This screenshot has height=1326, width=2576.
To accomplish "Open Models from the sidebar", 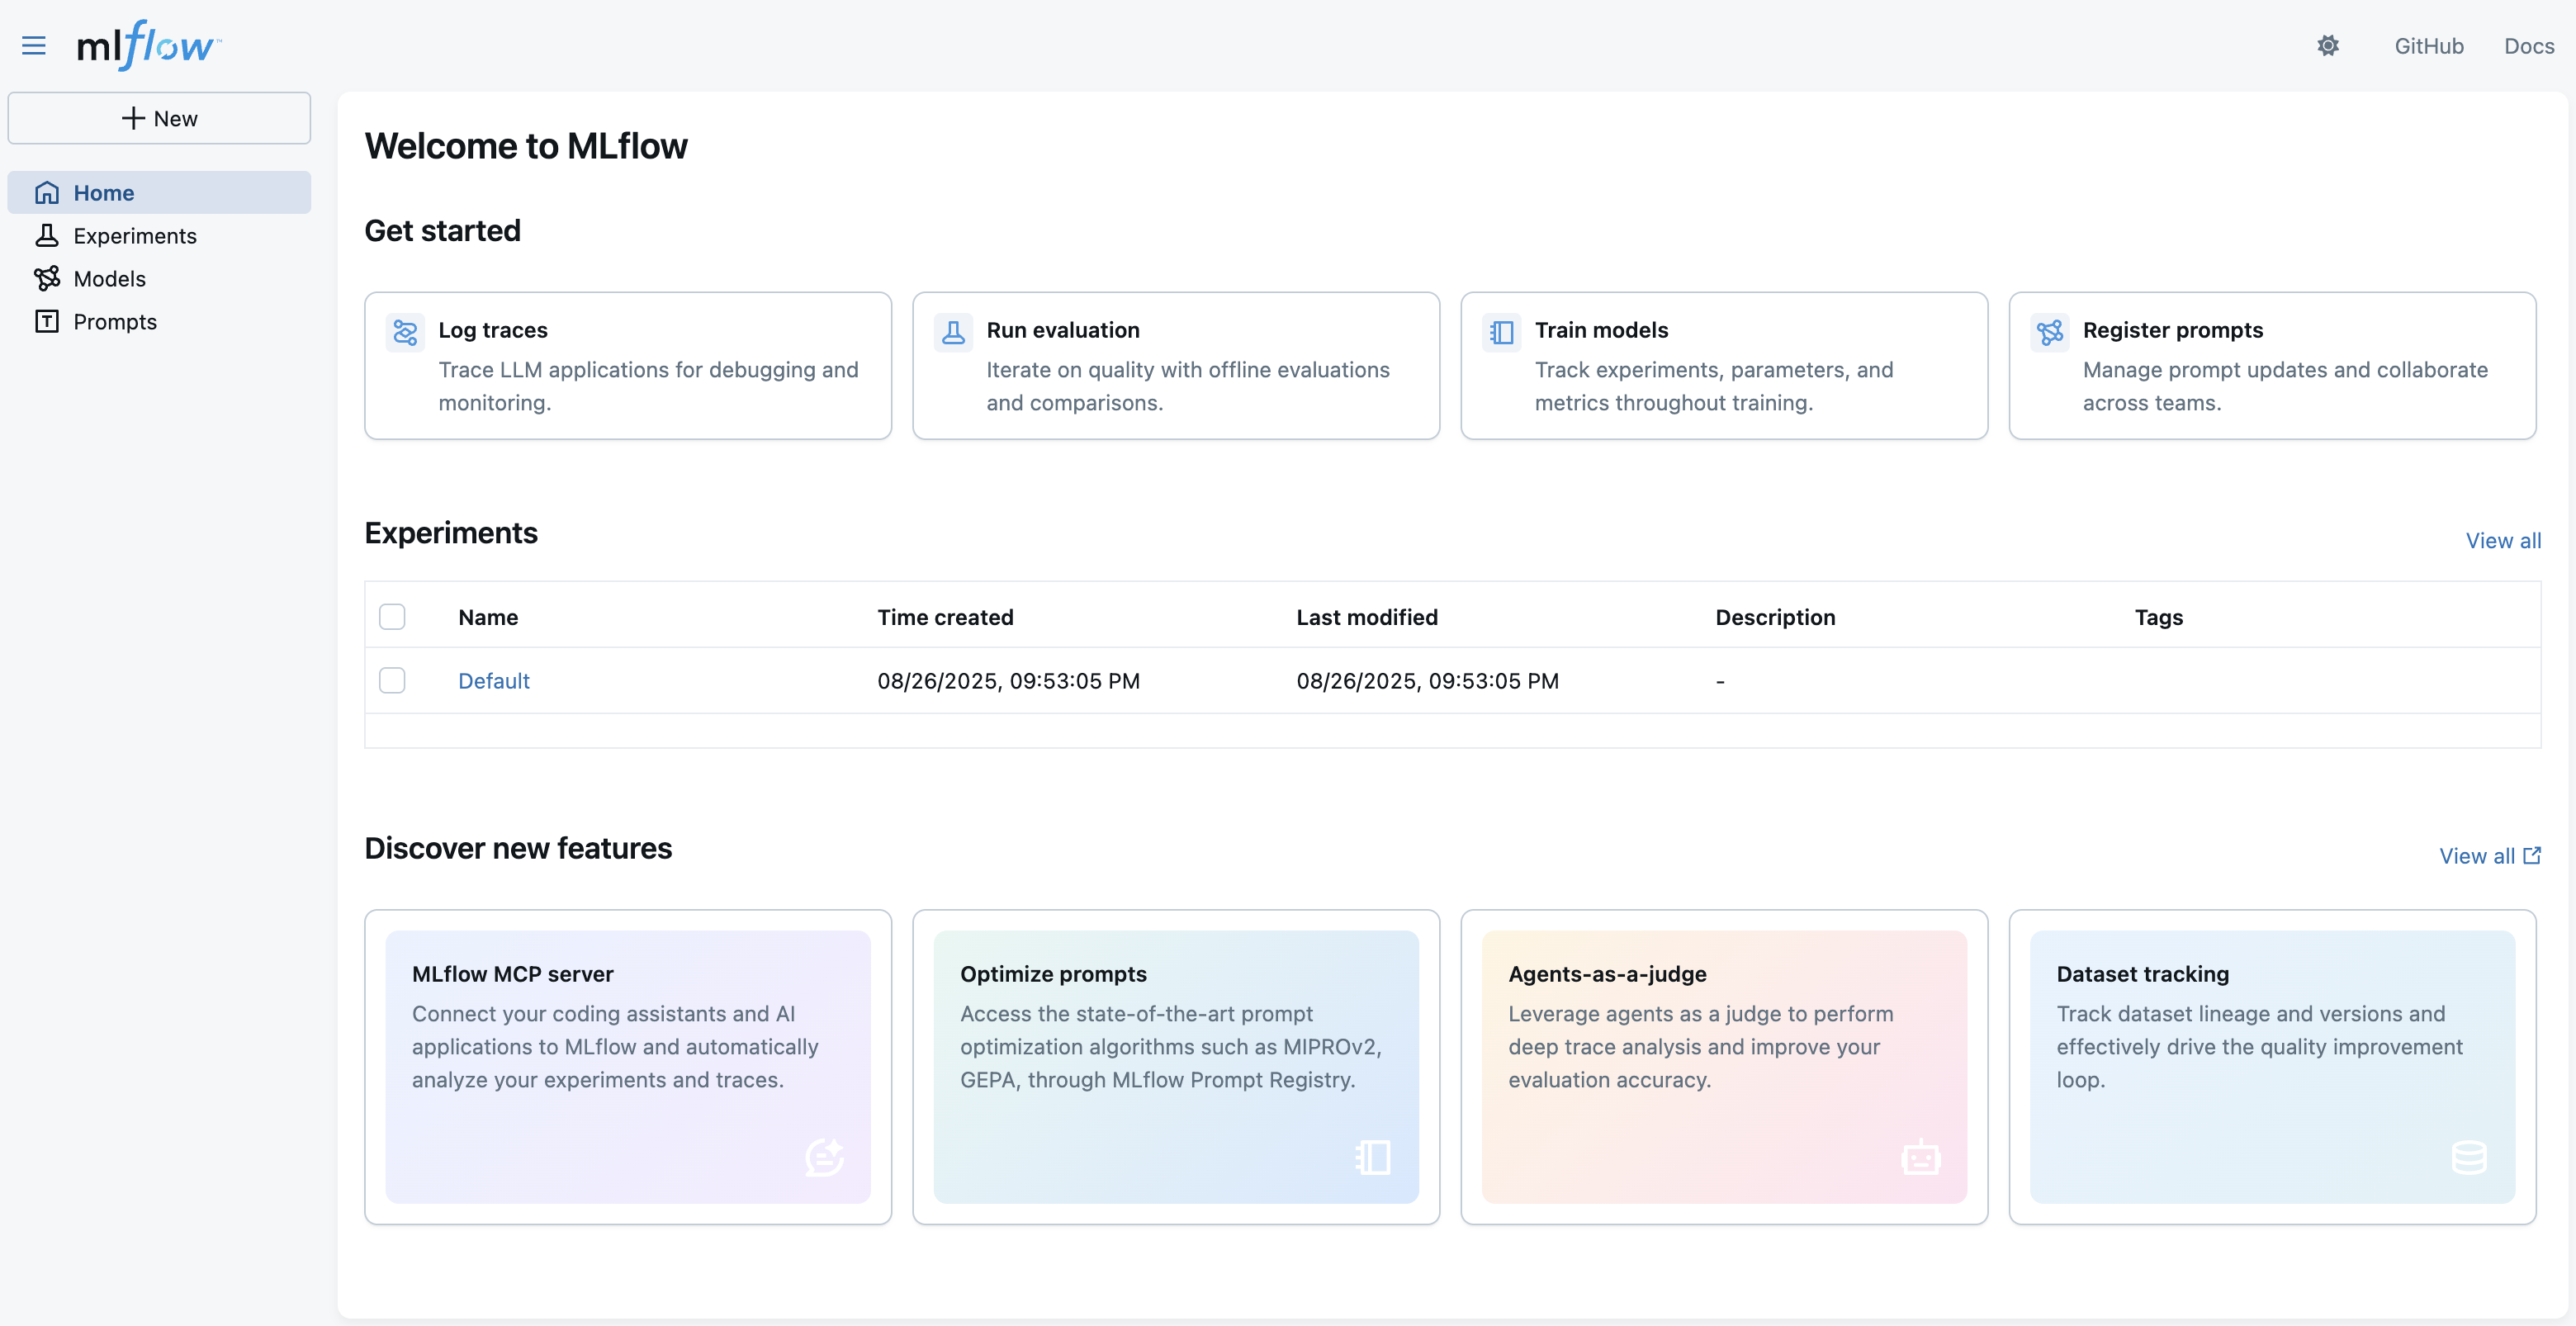I will click(110, 278).
